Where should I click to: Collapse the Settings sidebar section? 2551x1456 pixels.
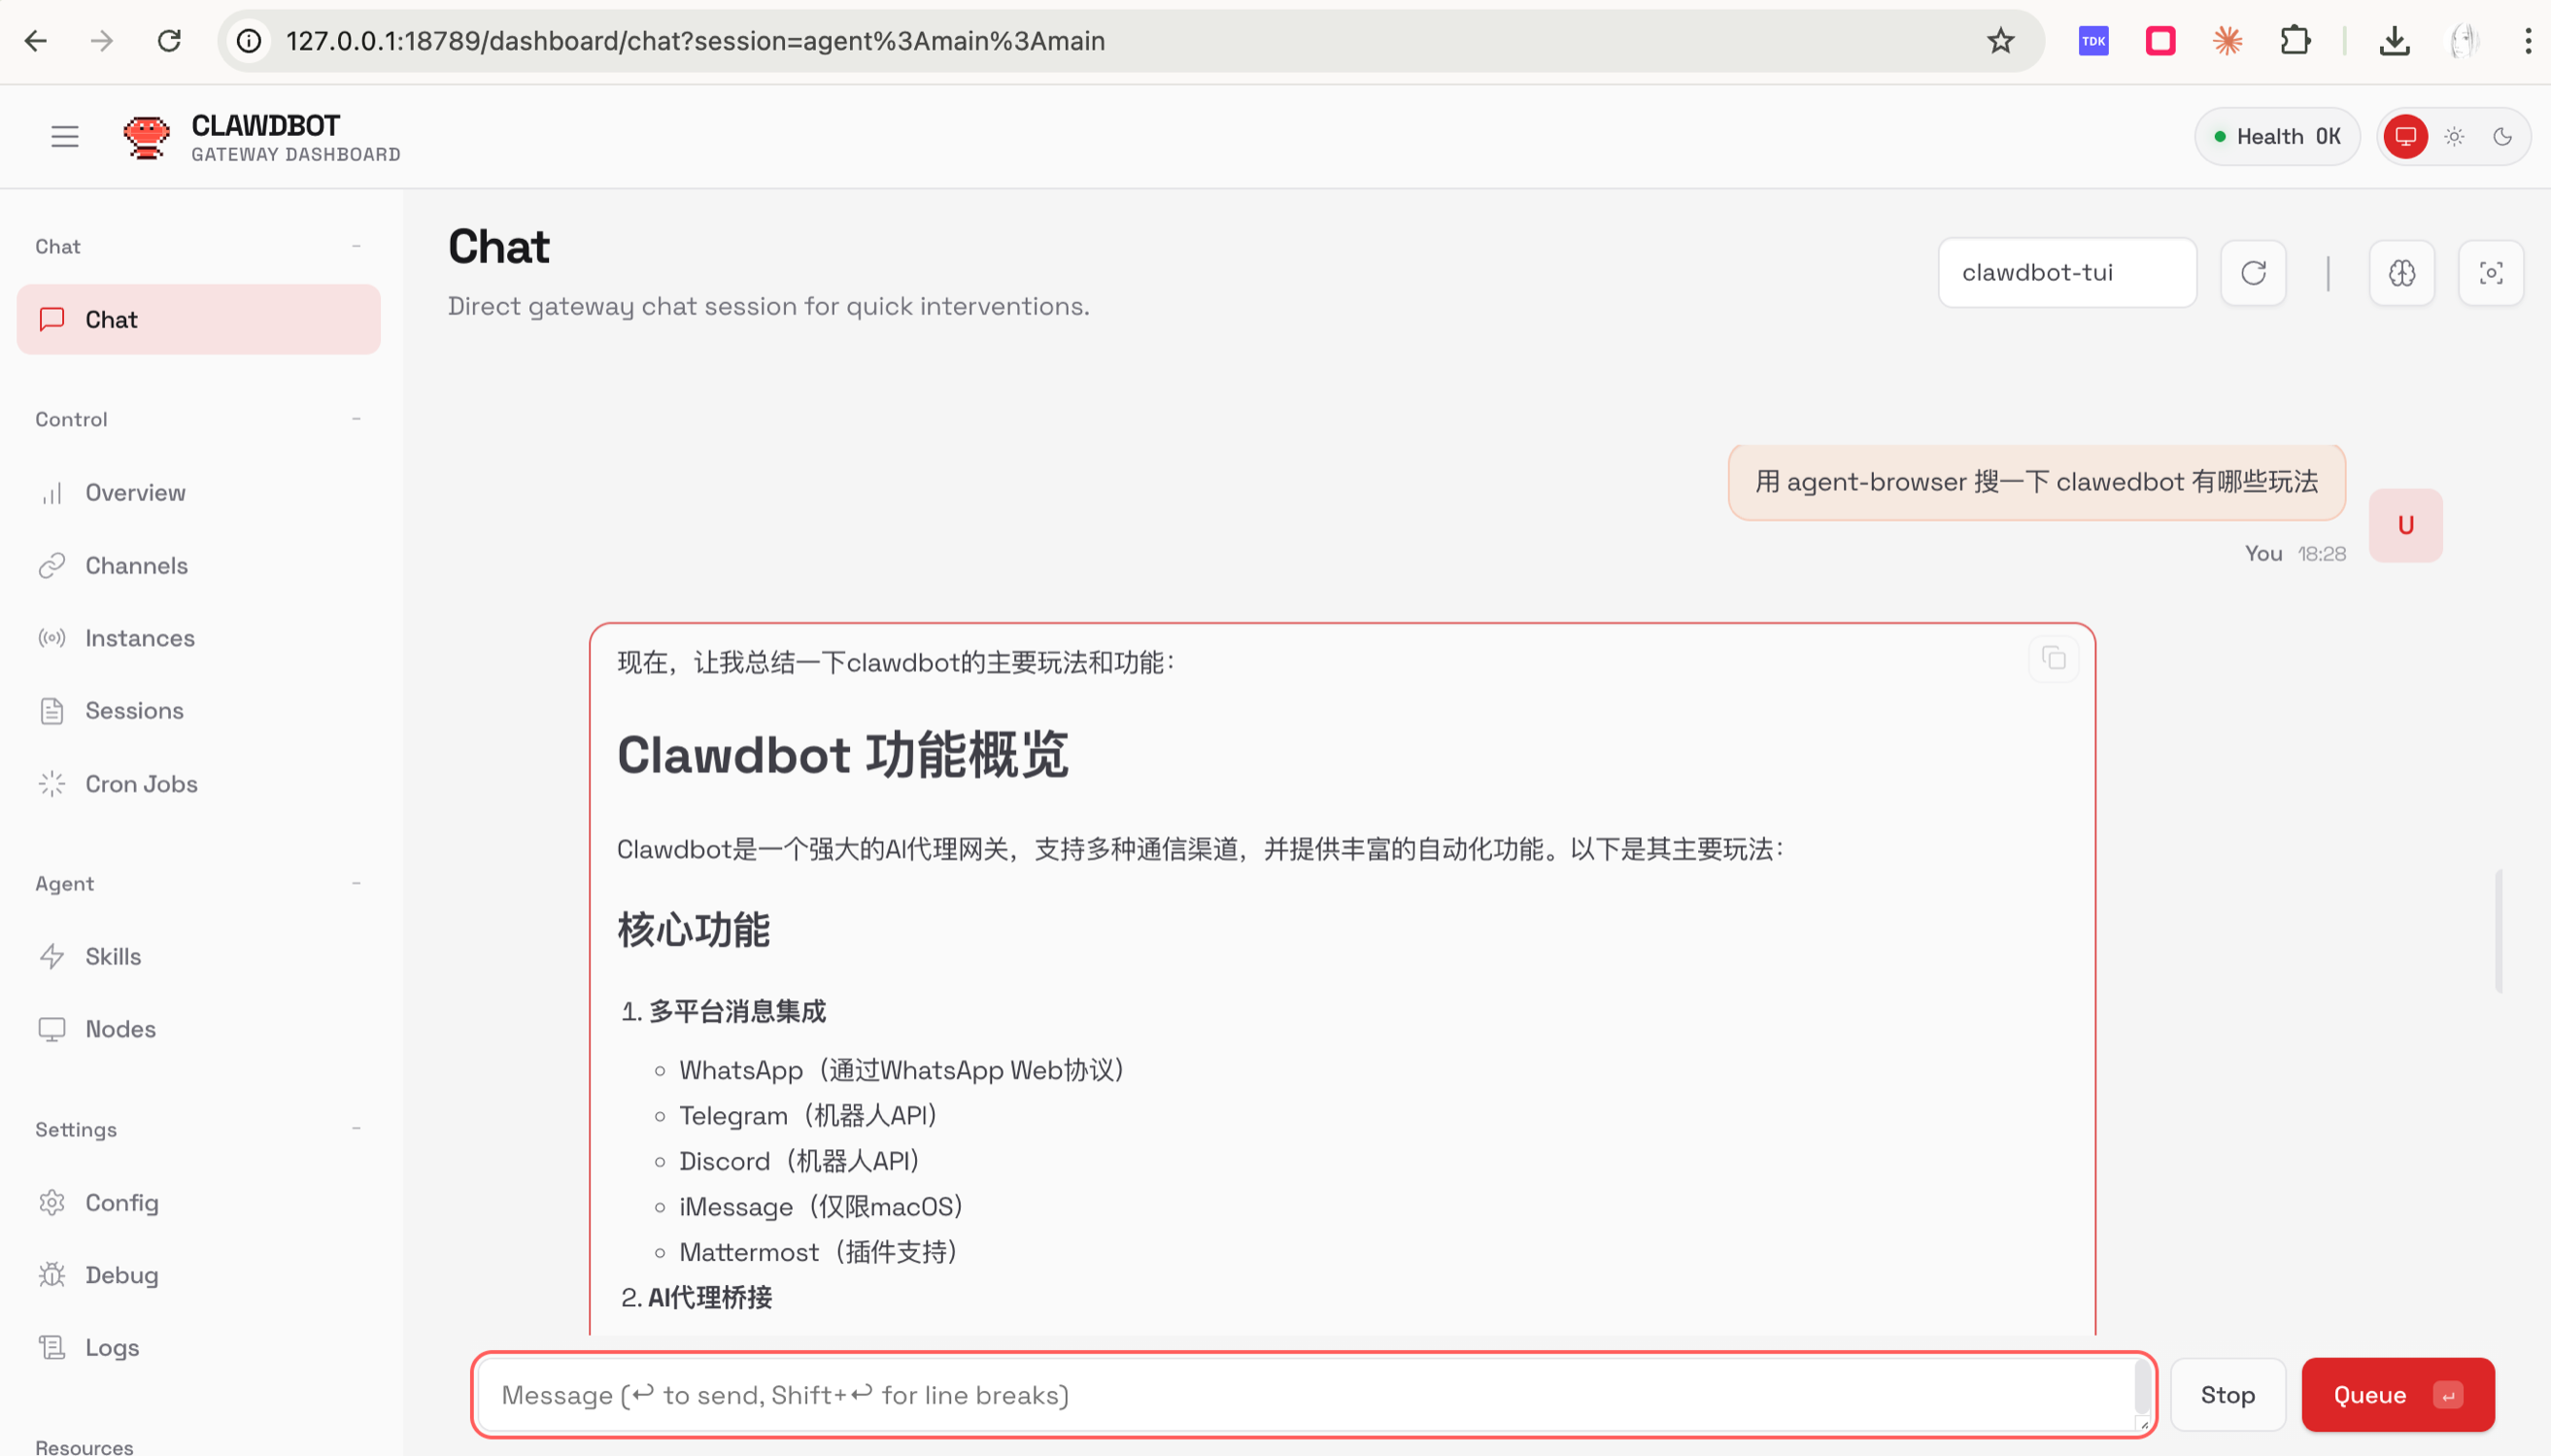(356, 1129)
